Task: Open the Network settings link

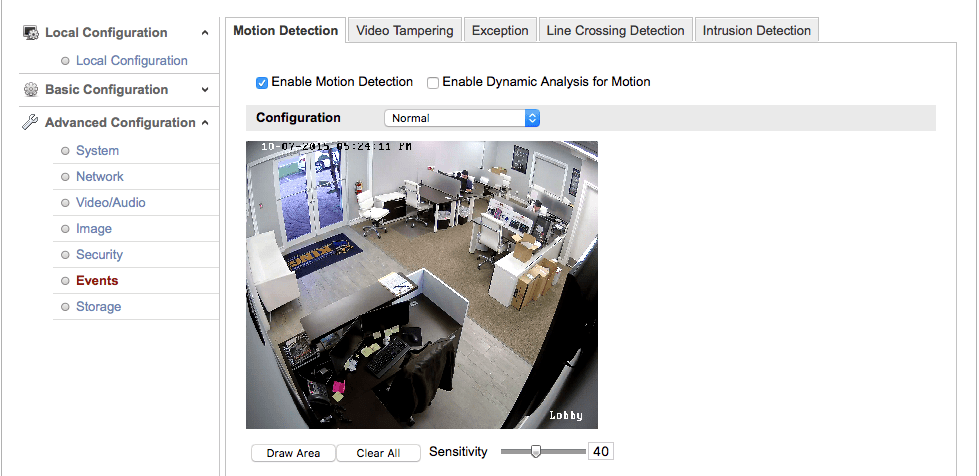Action: 100,177
